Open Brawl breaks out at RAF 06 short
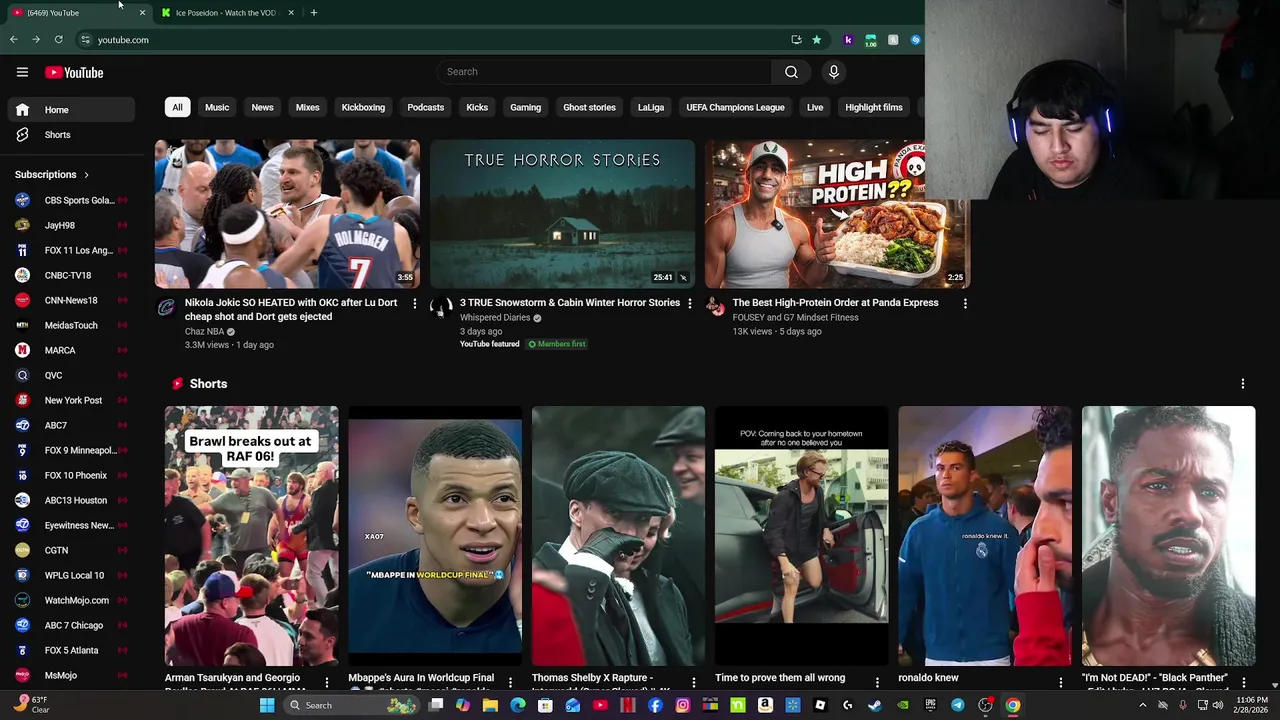 (252, 536)
